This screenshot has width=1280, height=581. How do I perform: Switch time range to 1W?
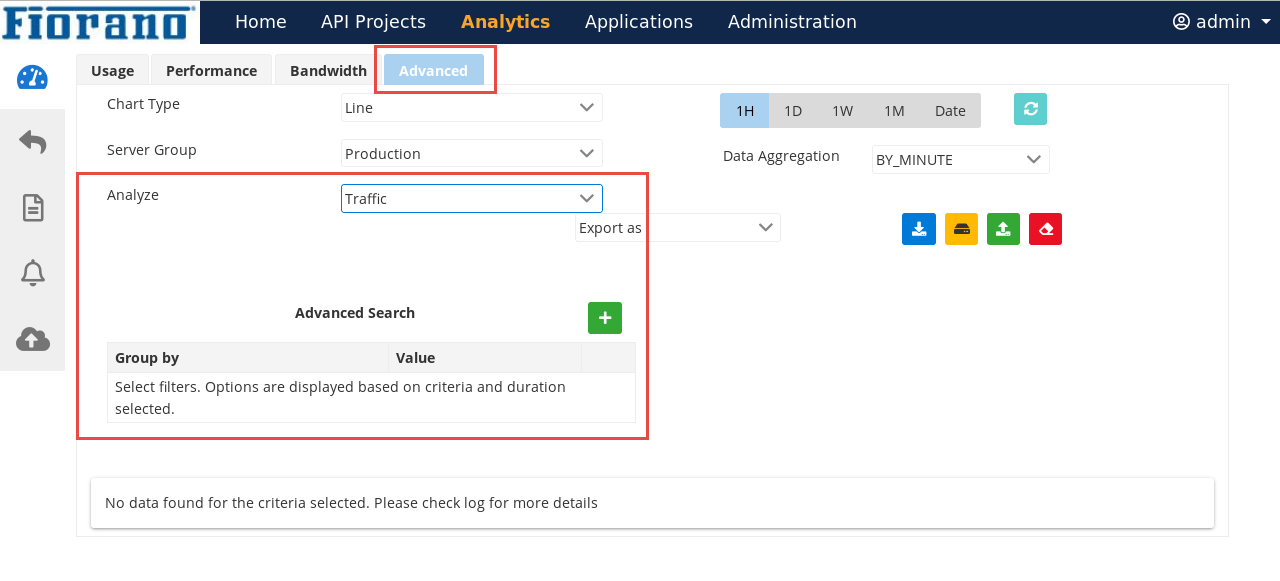point(843,111)
